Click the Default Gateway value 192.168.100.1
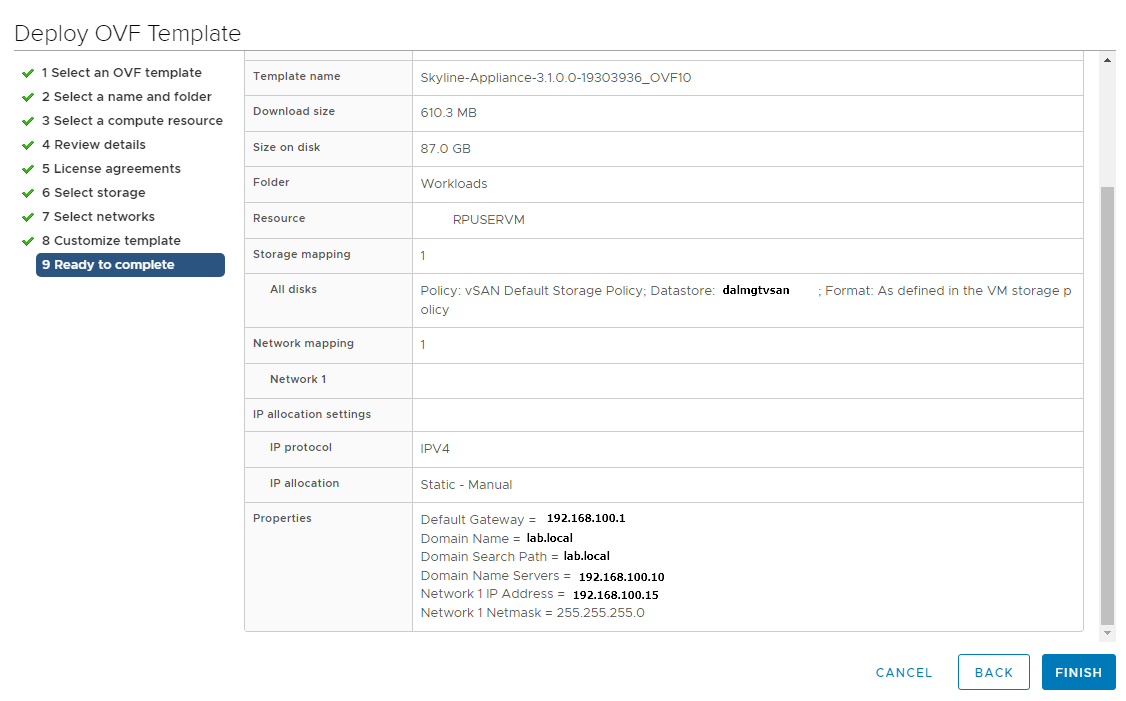 [585, 519]
